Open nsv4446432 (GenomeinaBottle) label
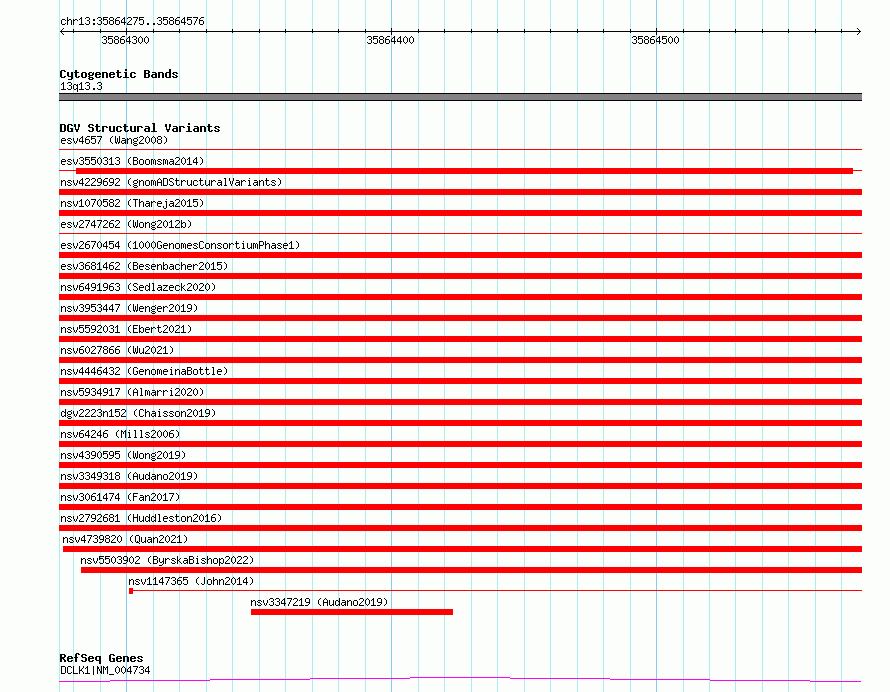The width and height of the screenshot is (890, 692). pos(144,371)
